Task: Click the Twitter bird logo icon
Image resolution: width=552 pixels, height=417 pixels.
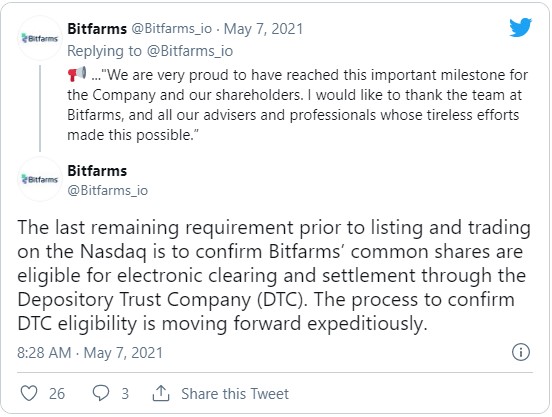Action: (520, 27)
